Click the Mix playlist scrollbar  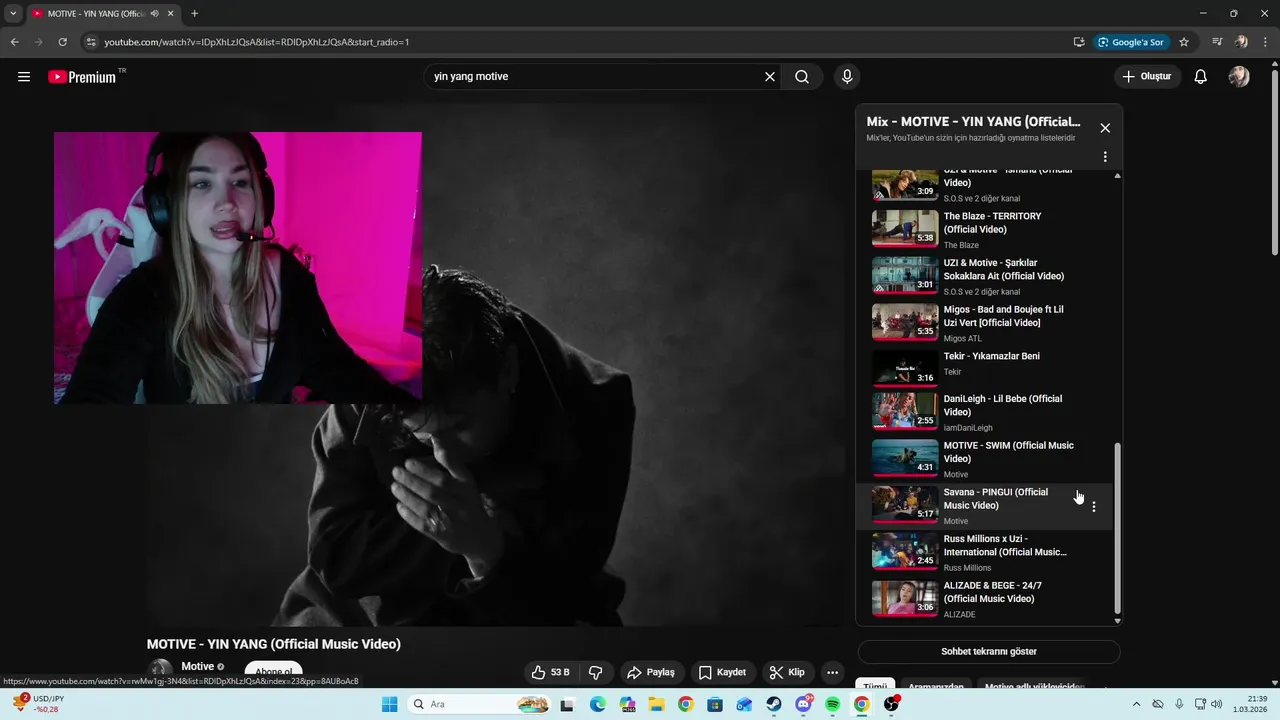click(x=1117, y=530)
